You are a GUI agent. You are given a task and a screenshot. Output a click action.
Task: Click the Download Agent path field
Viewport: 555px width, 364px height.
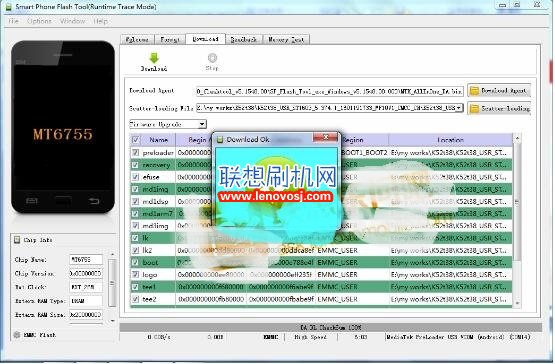point(330,91)
